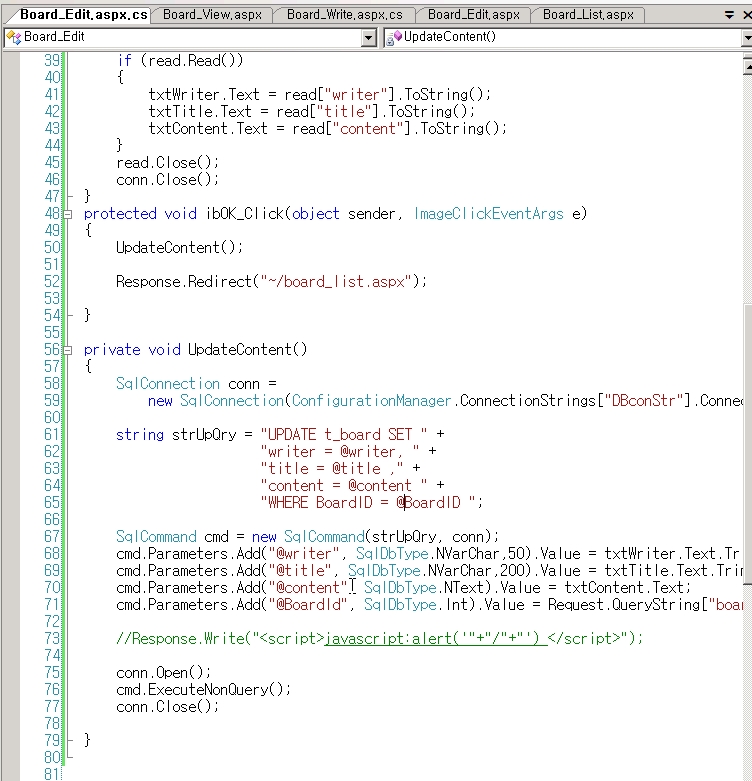The height and width of the screenshot is (781, 752).
Task: Switch to the Board_View.aspx tab
Action: (212, 15)
